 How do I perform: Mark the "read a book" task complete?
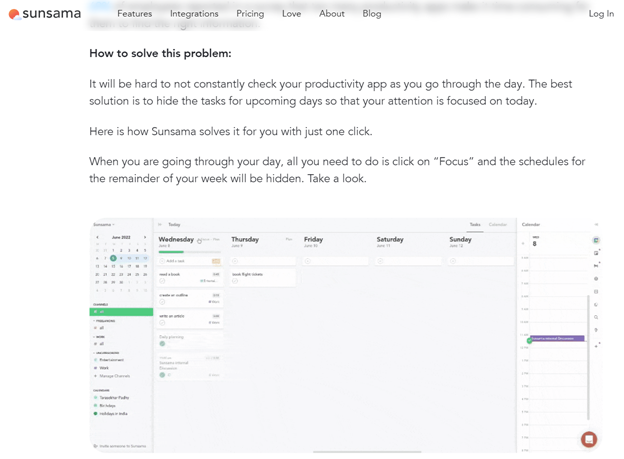[x=163, y=281]
